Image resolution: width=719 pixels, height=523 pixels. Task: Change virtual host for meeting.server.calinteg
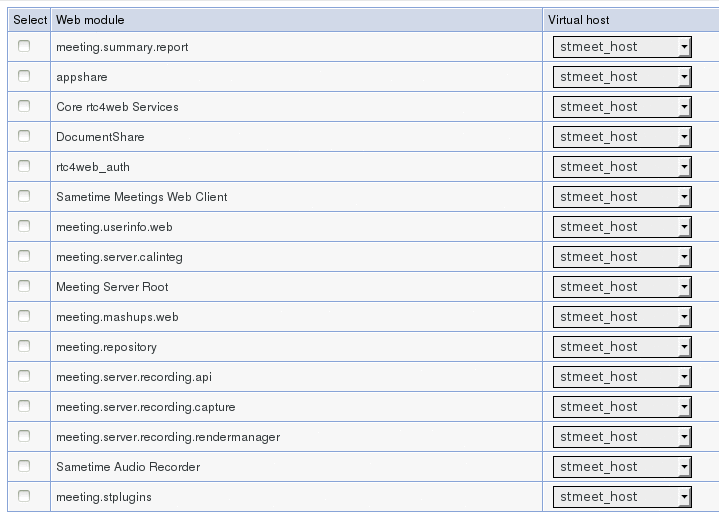[622, 257]
